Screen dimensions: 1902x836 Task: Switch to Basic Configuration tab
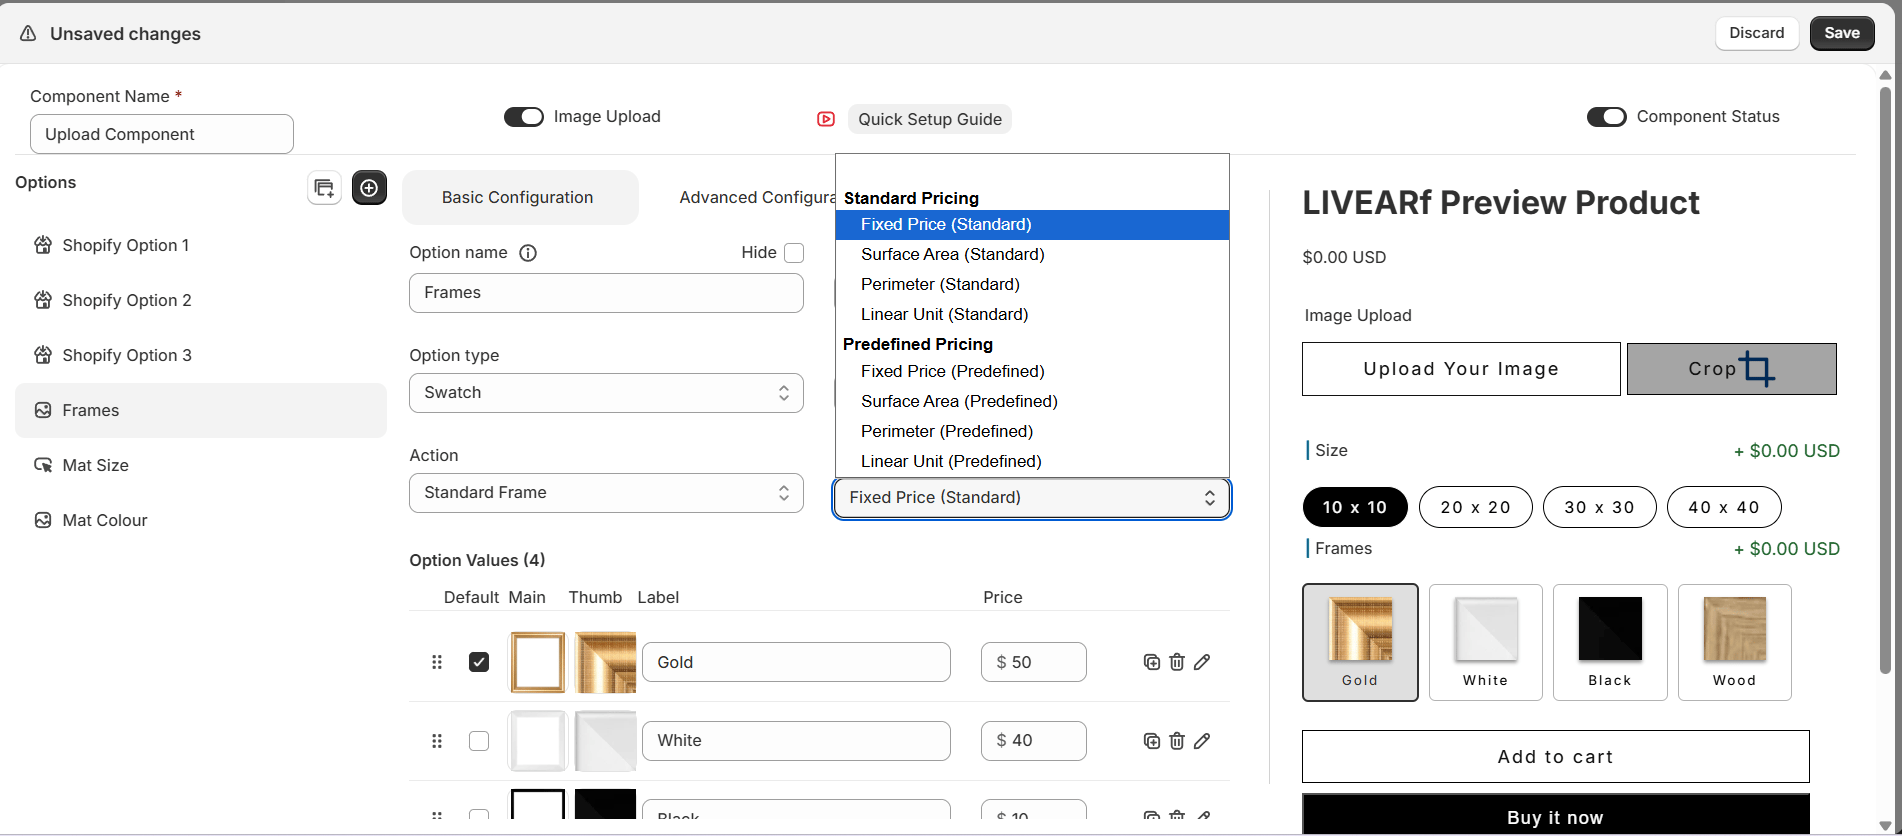[520, 197]
